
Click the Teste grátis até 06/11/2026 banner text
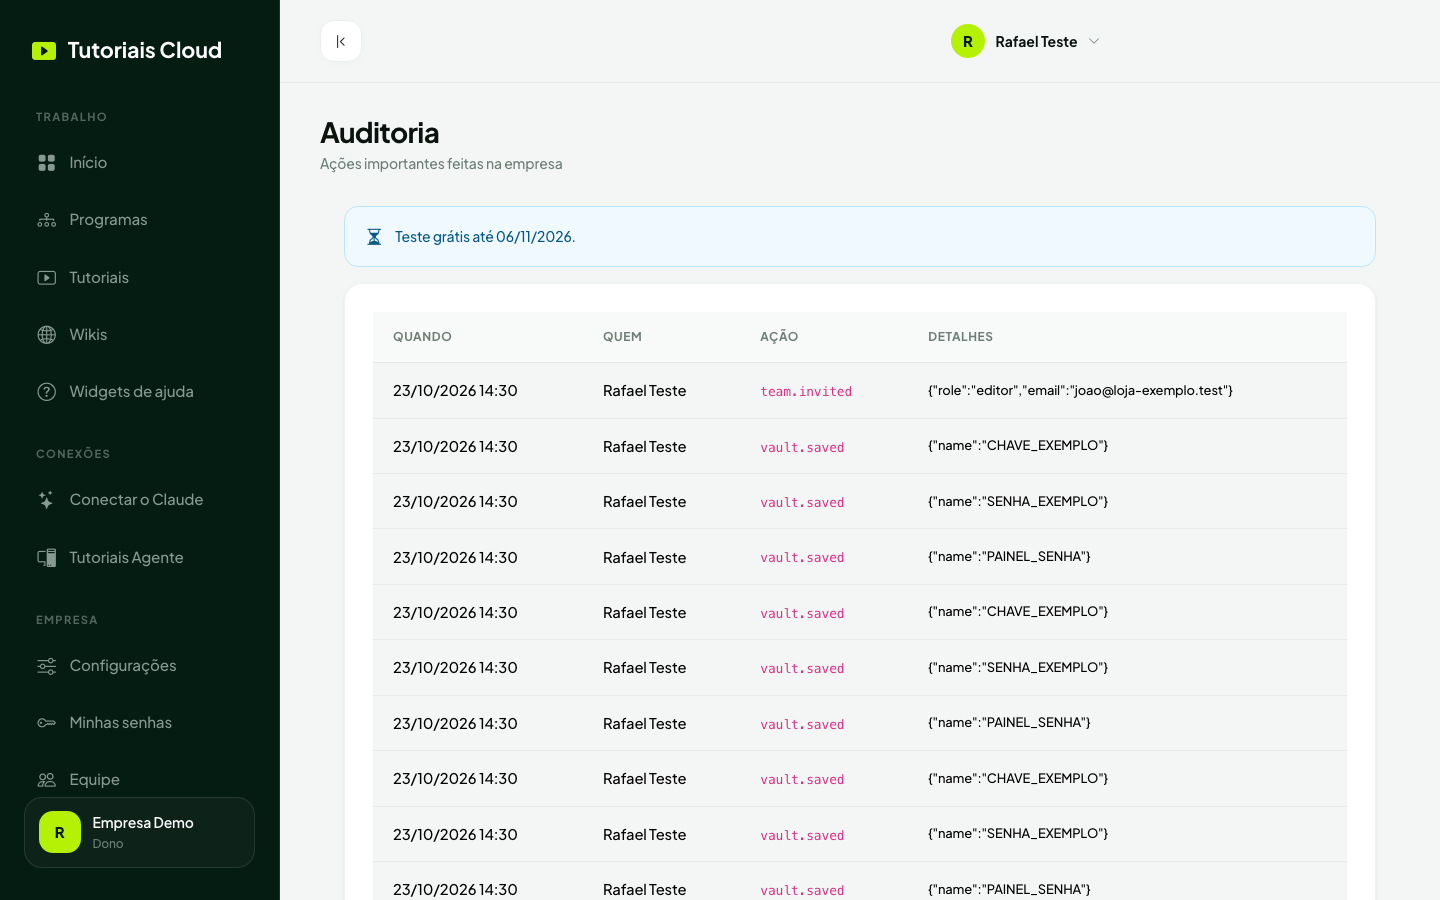pos(485,237)
